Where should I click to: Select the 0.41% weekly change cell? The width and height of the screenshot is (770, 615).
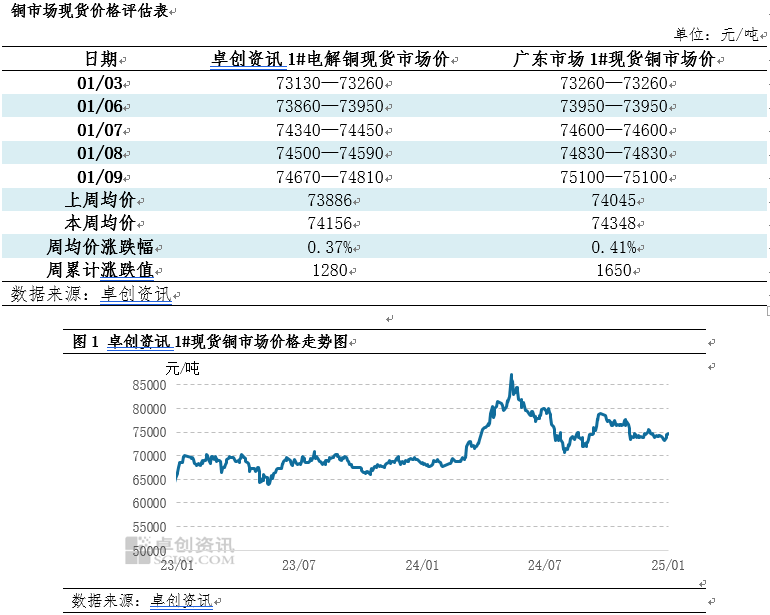[613, 246]
